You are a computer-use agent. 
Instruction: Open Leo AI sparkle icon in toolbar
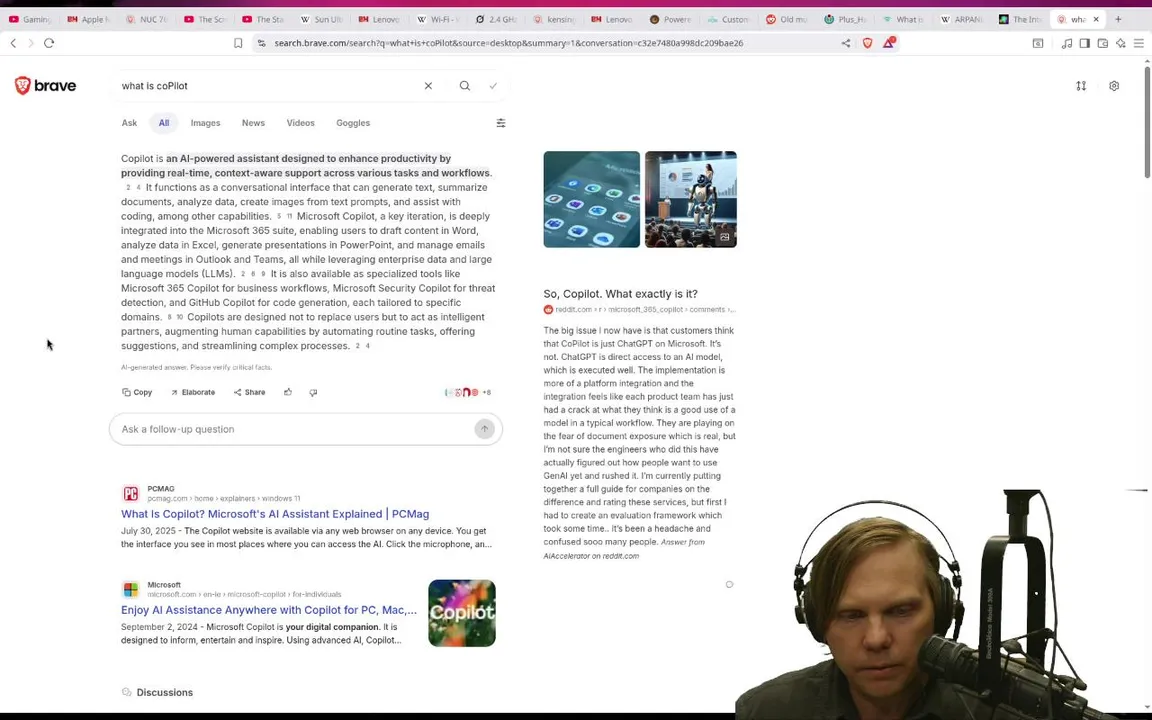(x=1120, y=43)
